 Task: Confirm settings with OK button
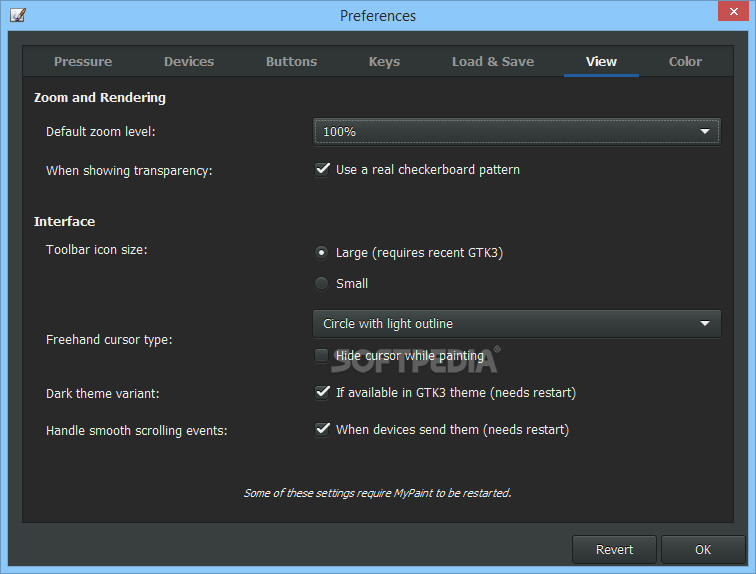[703, 549]
